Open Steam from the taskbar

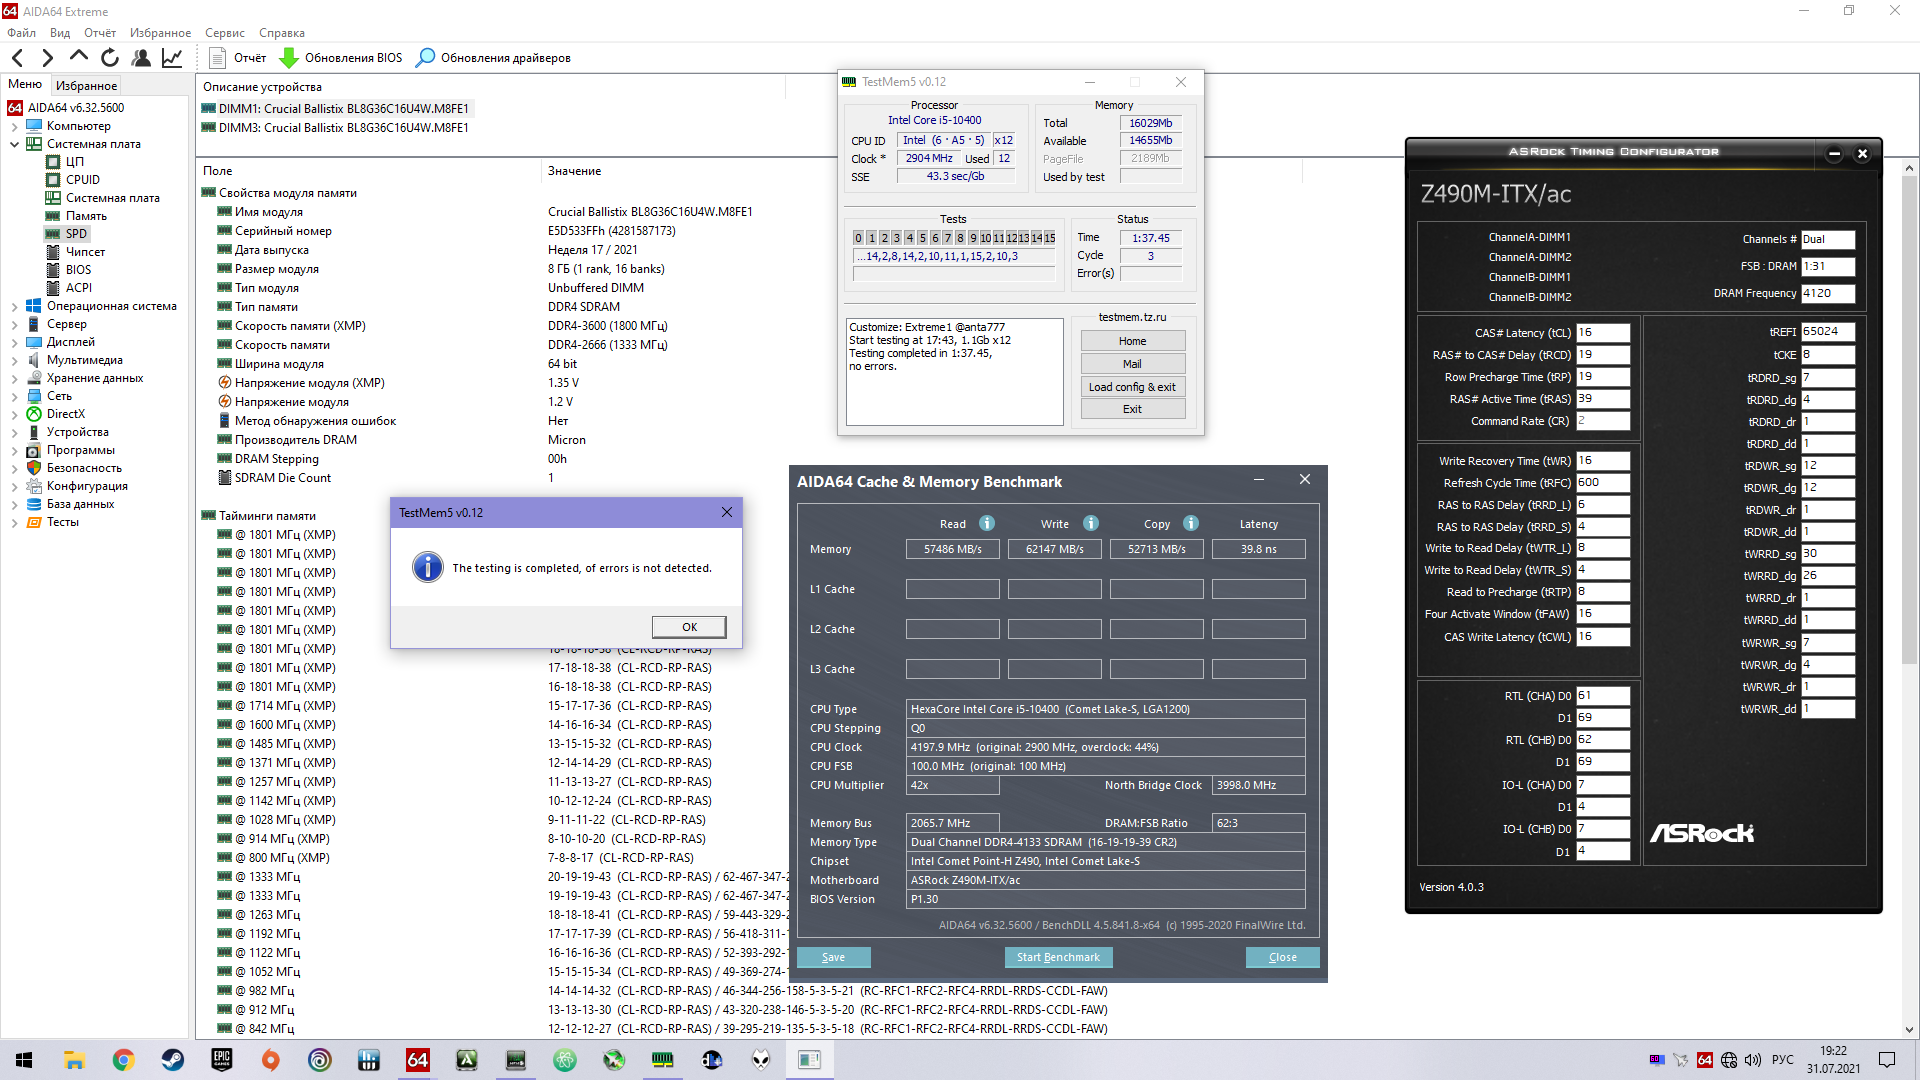(172, 1060)
